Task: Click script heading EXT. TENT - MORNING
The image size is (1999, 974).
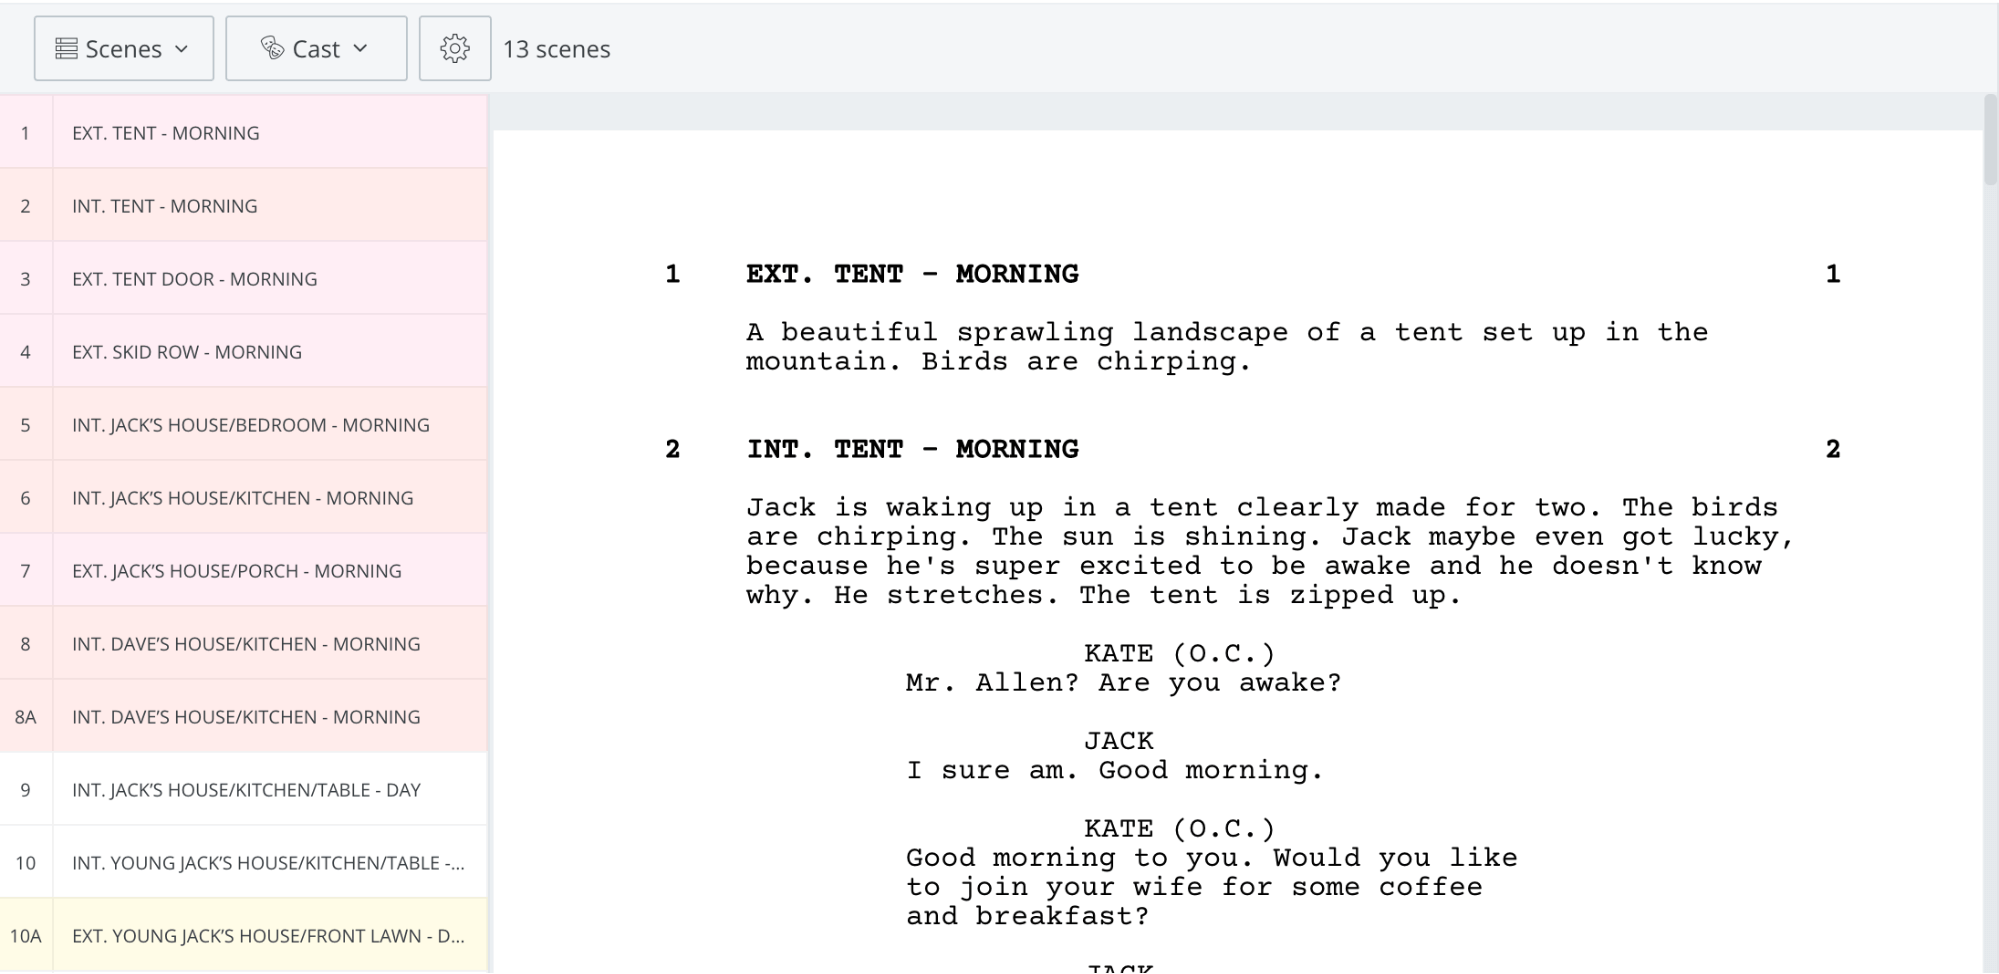Action: pos(912,274)
